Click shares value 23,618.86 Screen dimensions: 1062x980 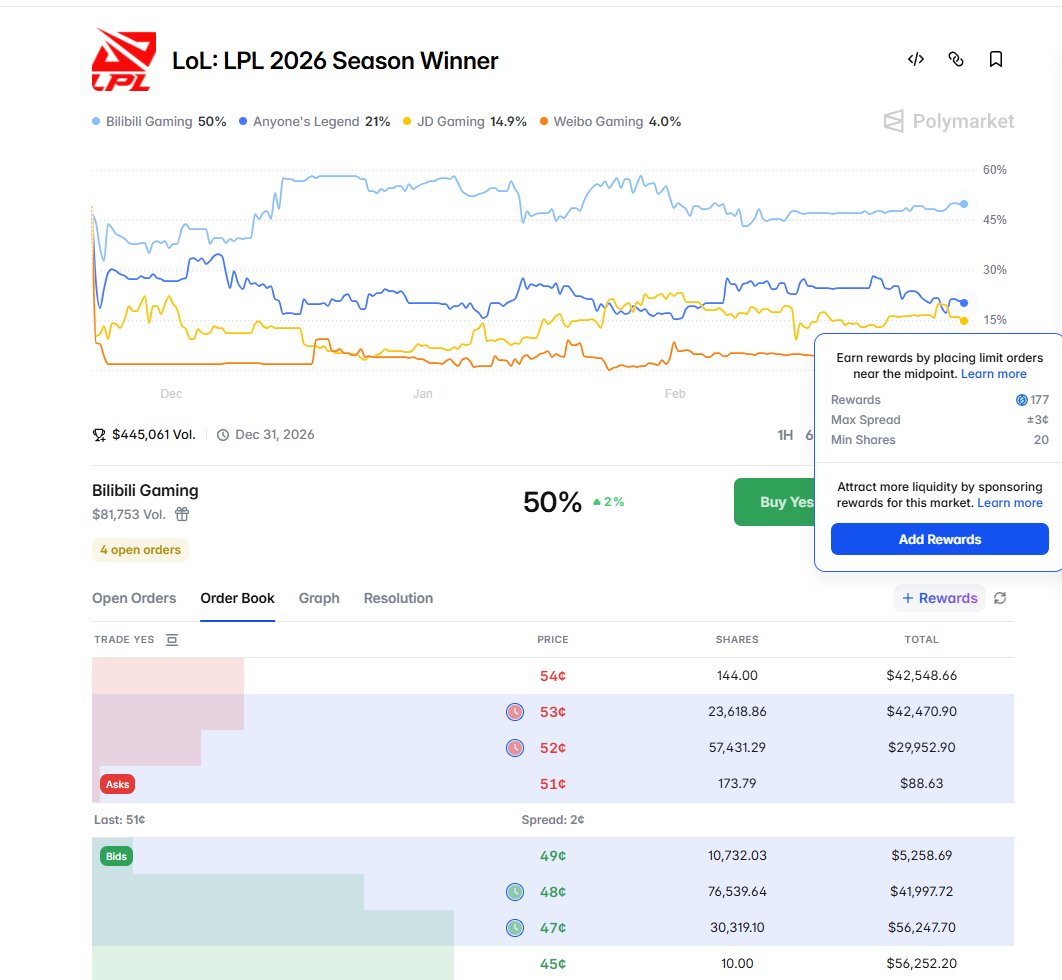point(737,711)
